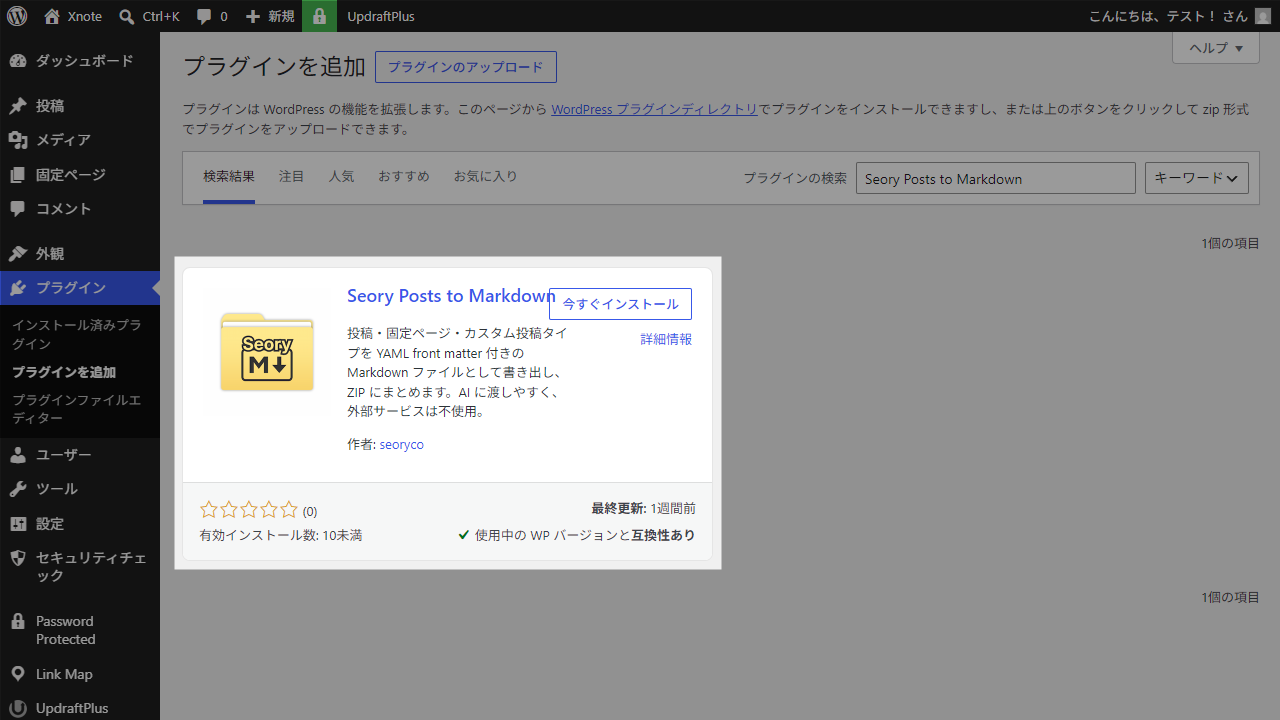Viewport: 1280px width, 720px height.
Task: Click the green padlock icon in admin bar
Action: pyautogui.click(x=319, y=16)
